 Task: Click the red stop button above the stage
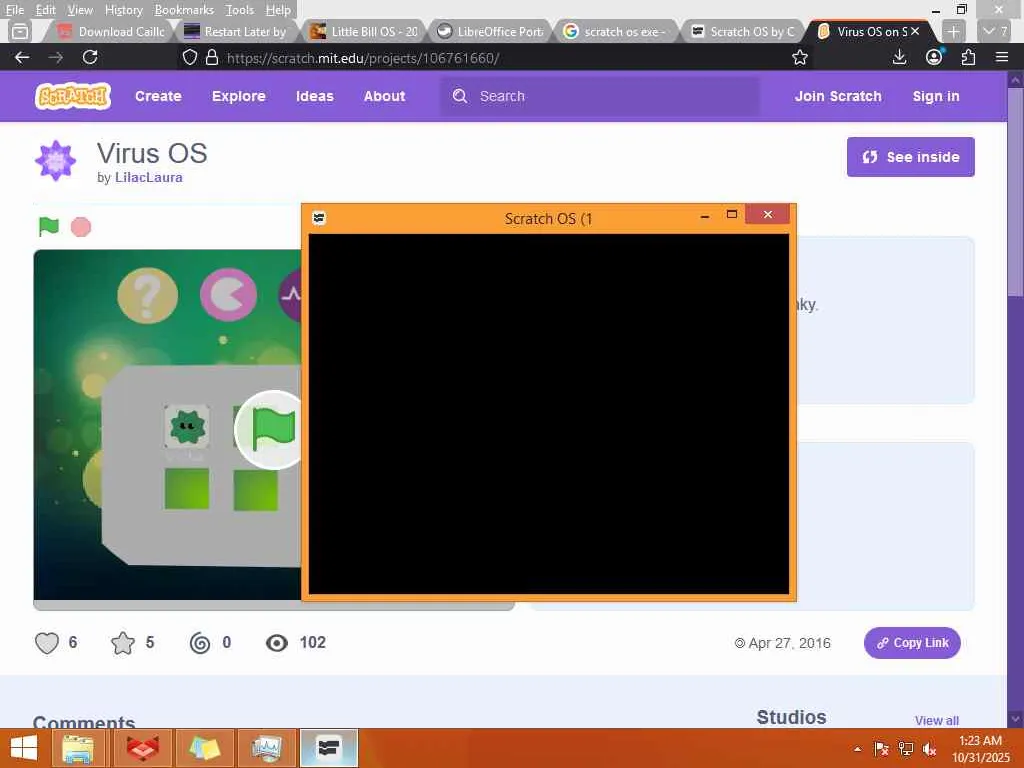(81, 227)
